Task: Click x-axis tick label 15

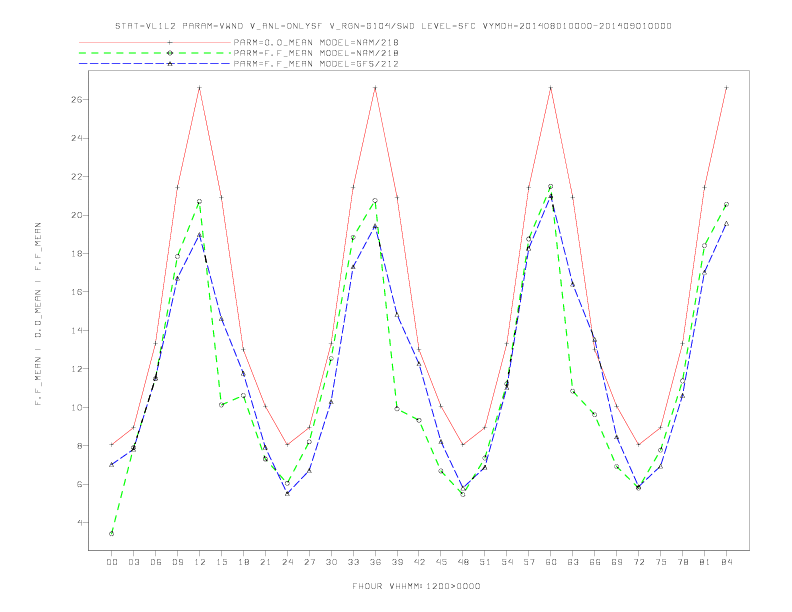Action: click(221, 562)
